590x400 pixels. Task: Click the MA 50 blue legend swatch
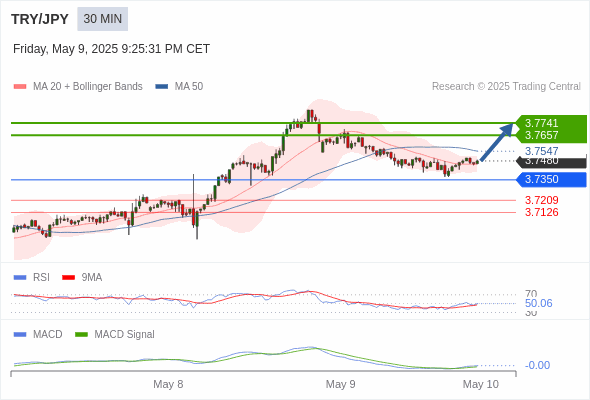(162, 87)
